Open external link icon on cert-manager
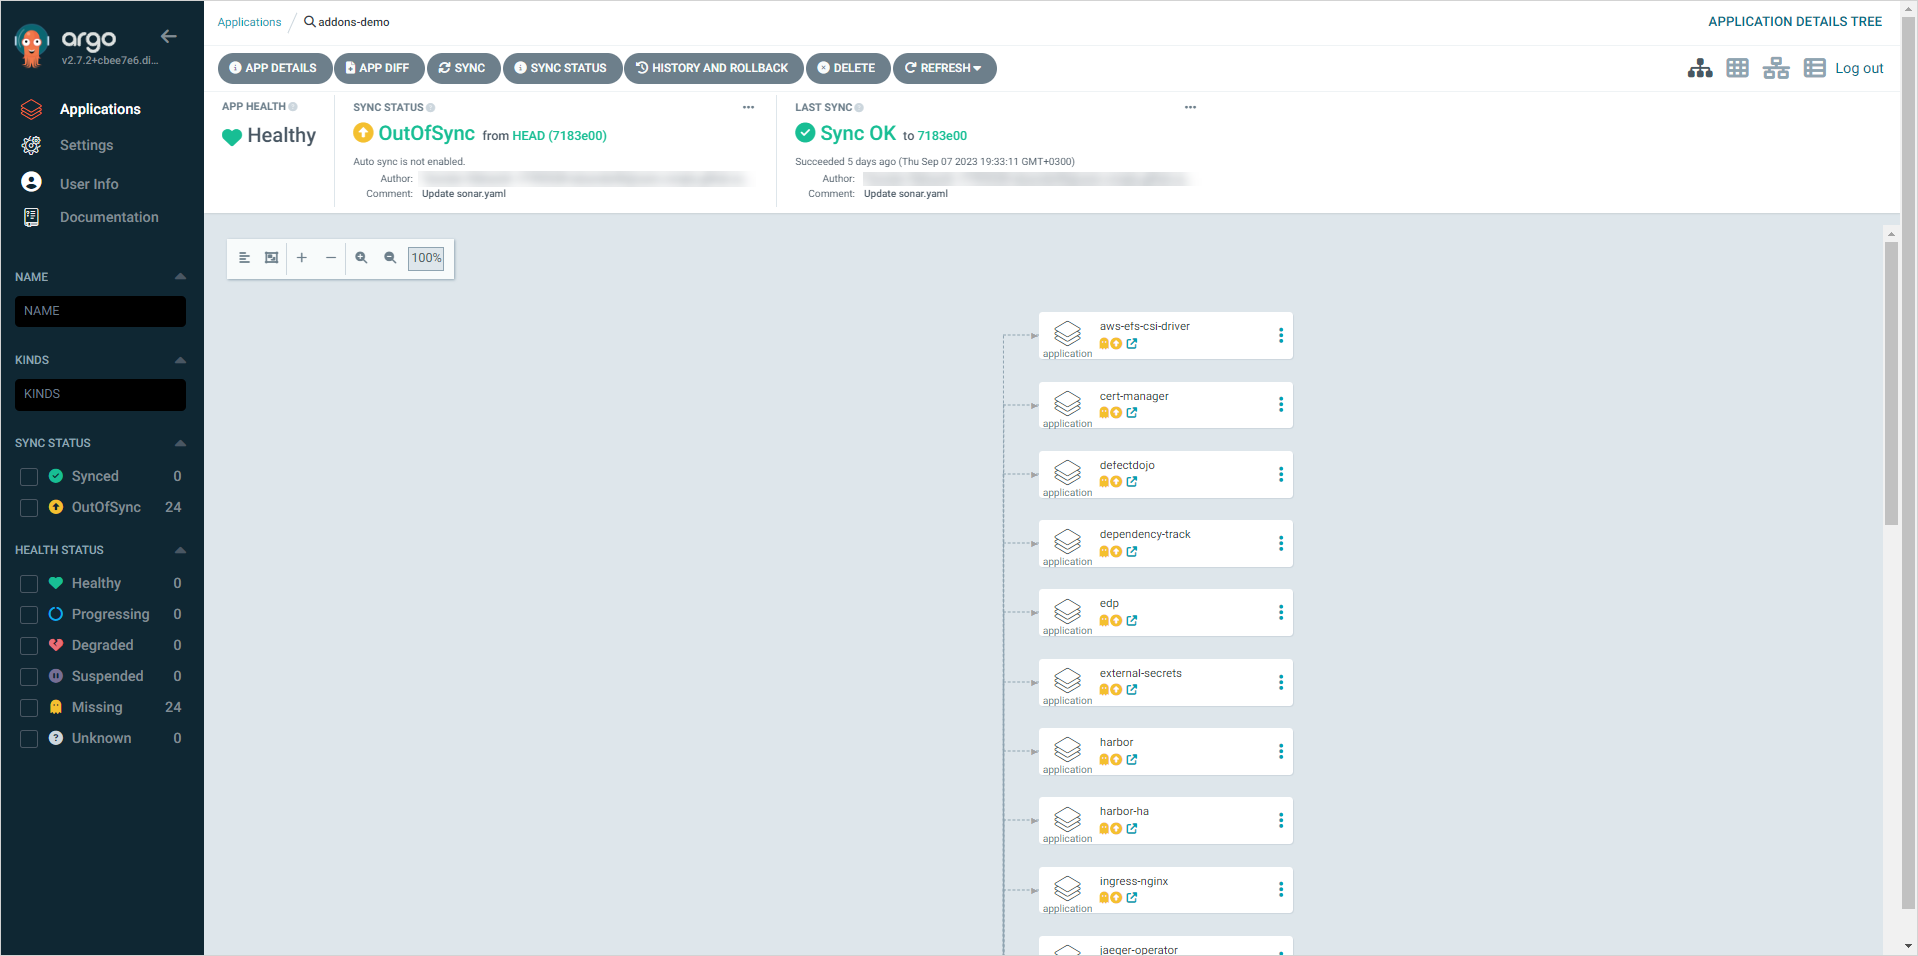Image resolution: width=1918 pixels, height=956 pixels. (1132, 412)
